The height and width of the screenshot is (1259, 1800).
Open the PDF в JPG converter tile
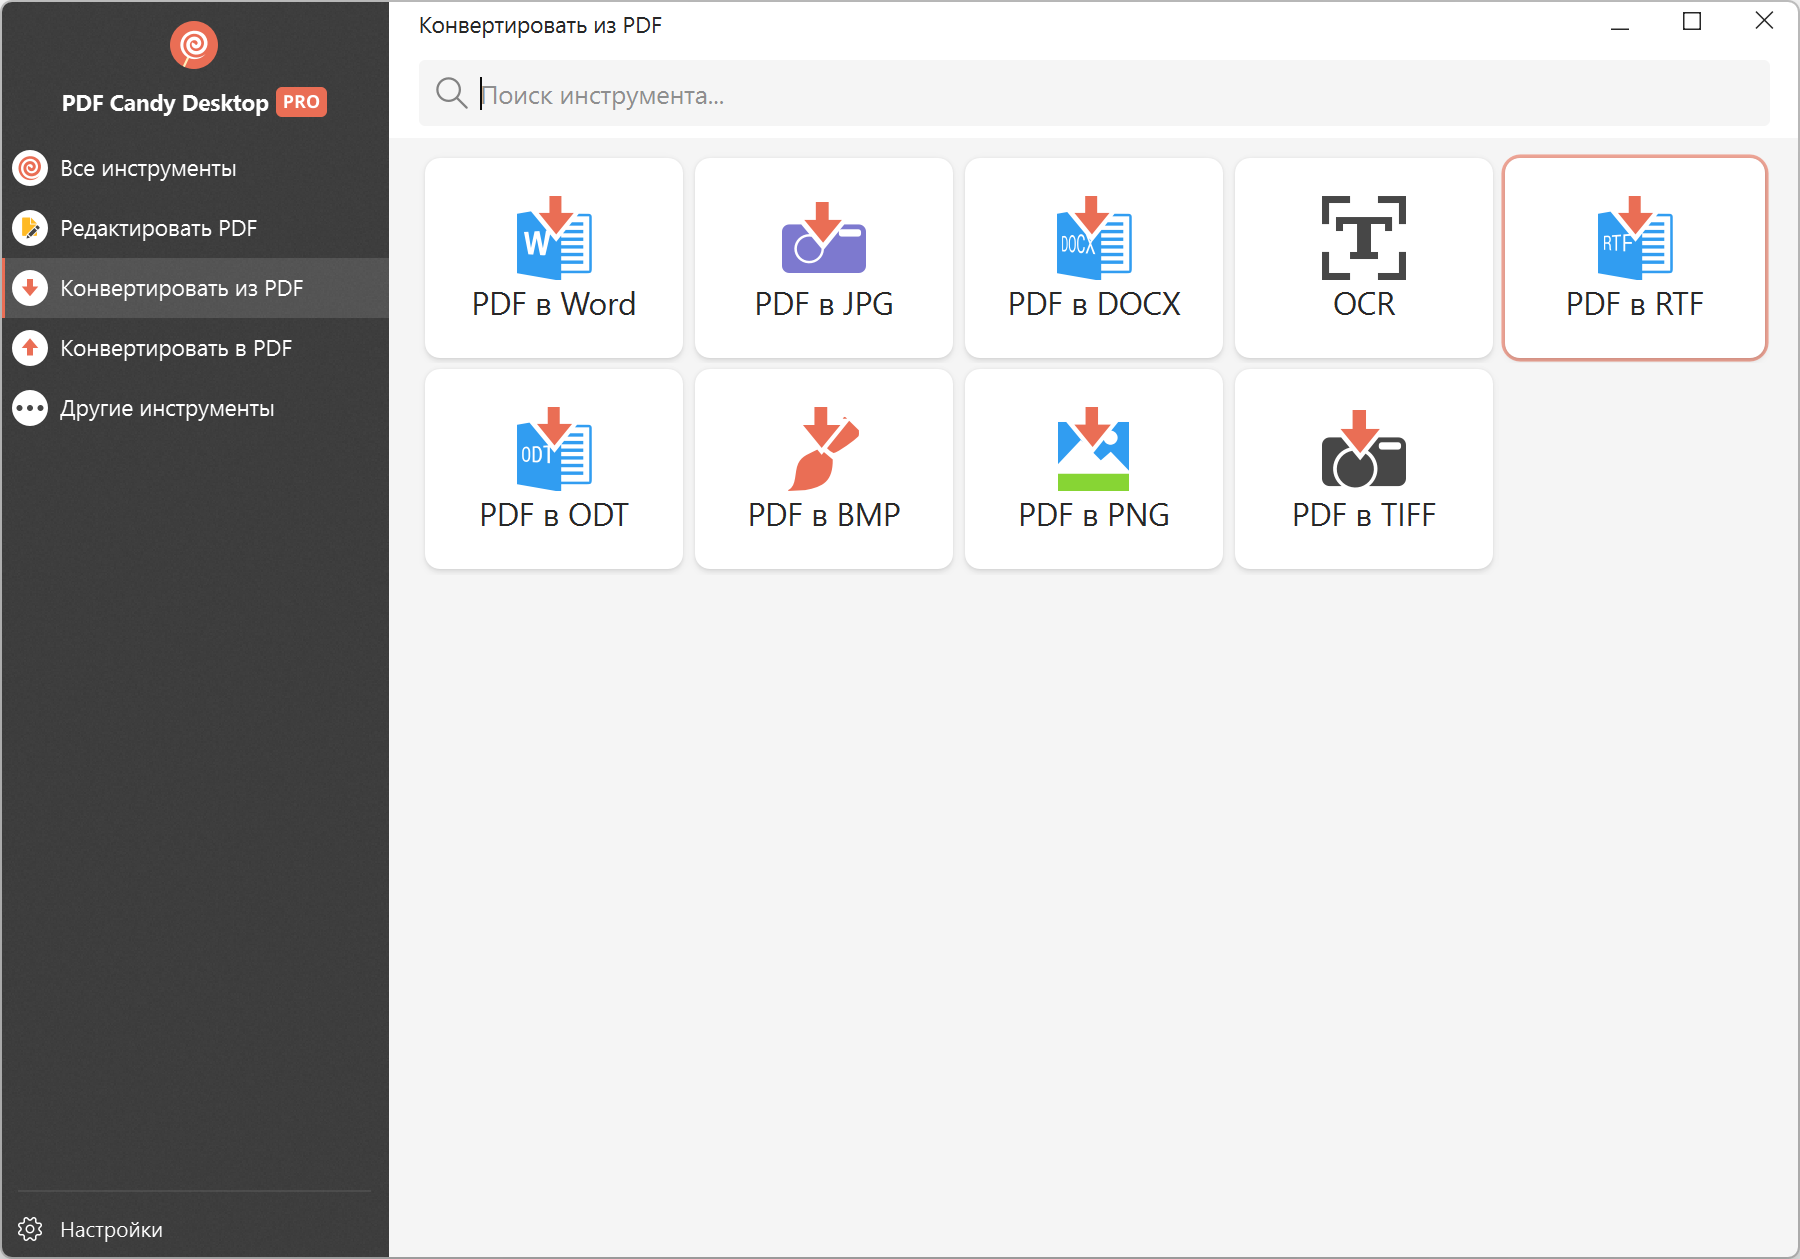(x=824, y=258)
